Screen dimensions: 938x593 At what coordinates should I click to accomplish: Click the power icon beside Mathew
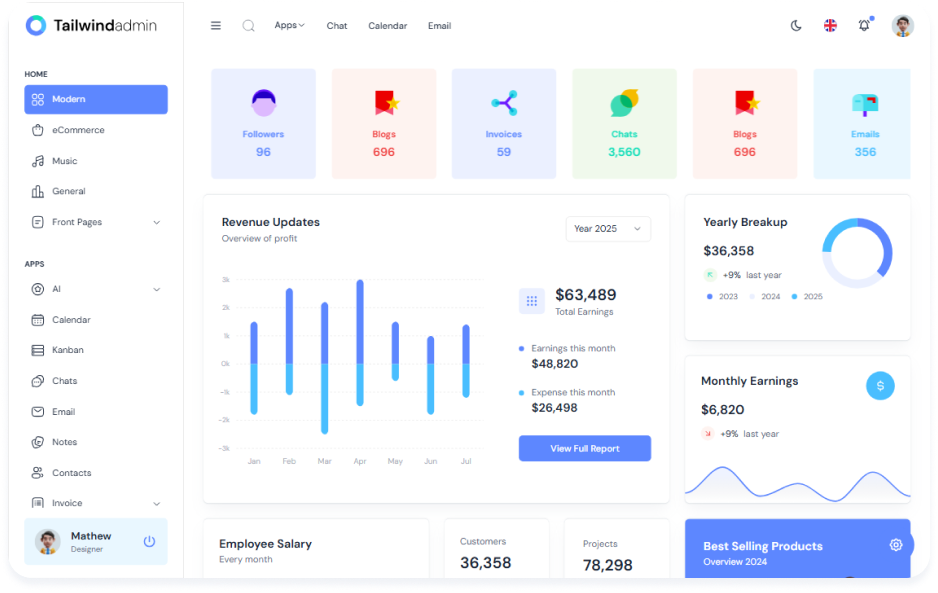[149, 541]
